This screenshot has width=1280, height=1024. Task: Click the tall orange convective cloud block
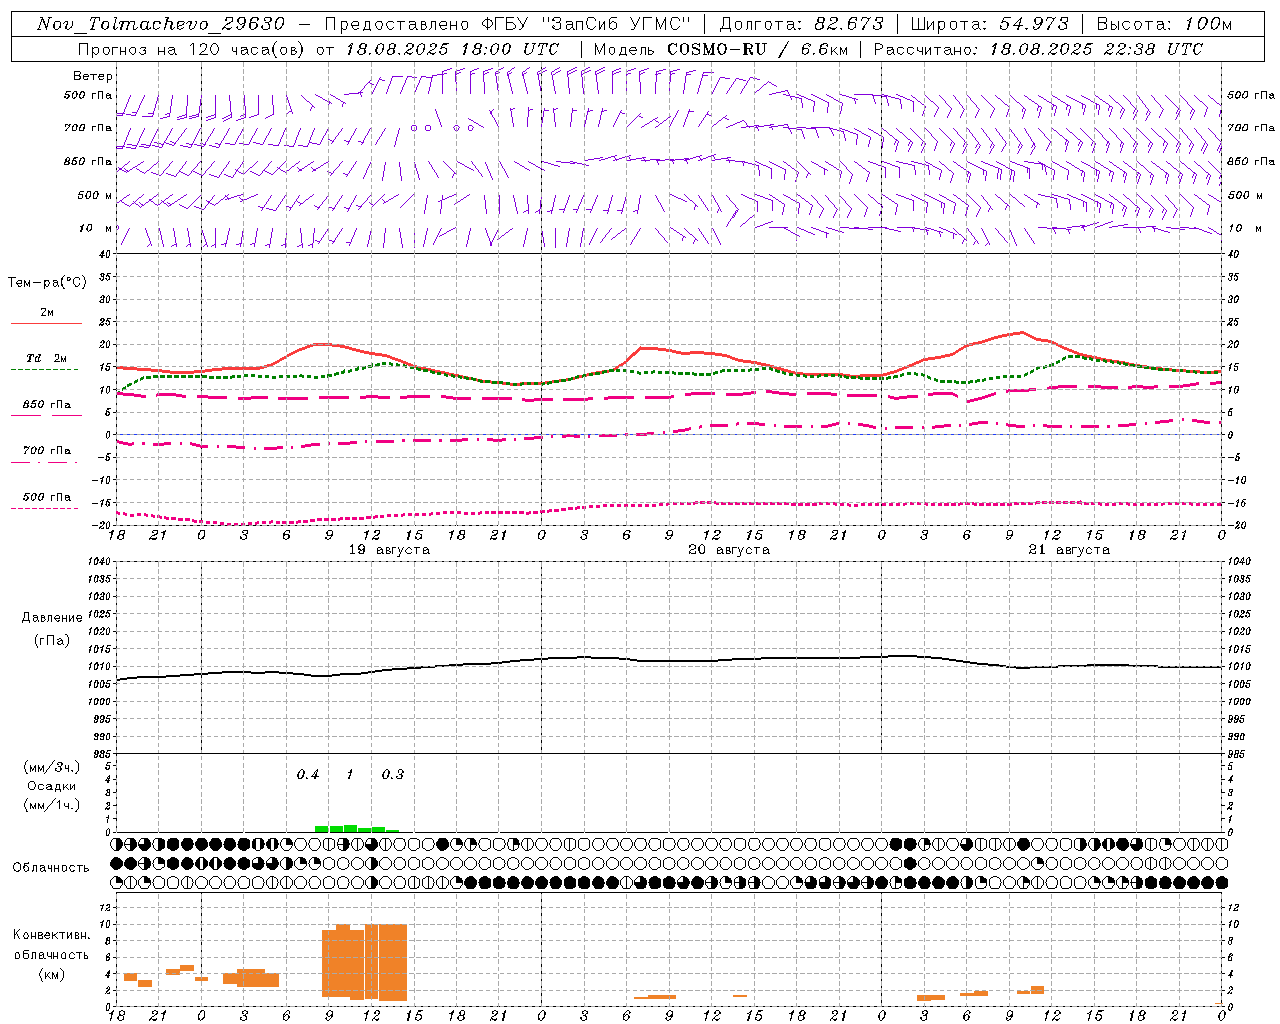pyautogui.click(x=364, y=962)
